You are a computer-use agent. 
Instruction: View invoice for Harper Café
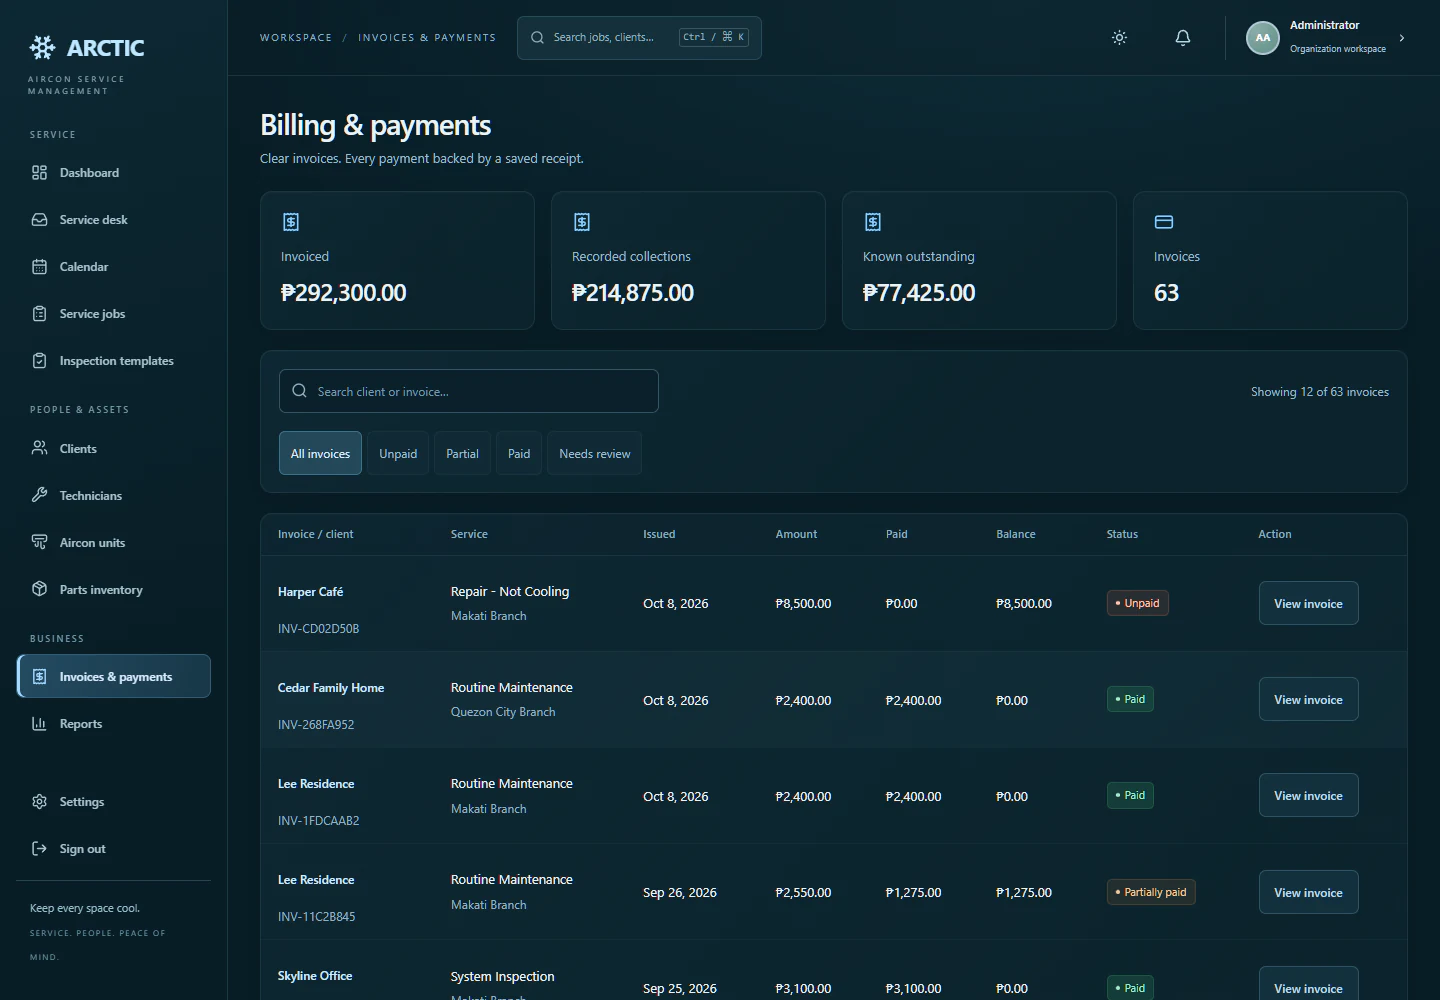pyautogui.click(x=1308, y=603)
